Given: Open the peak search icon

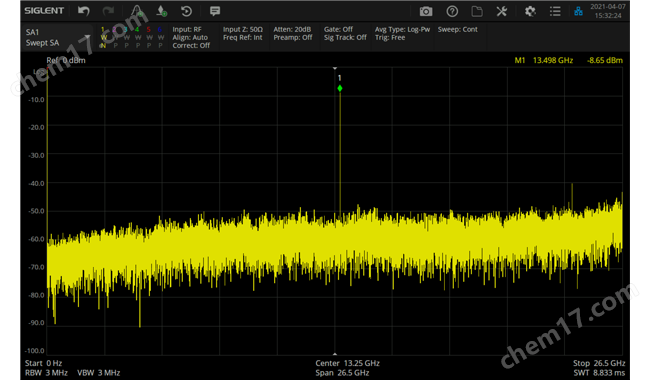Looking at the screenshot, I should (137, 11).
